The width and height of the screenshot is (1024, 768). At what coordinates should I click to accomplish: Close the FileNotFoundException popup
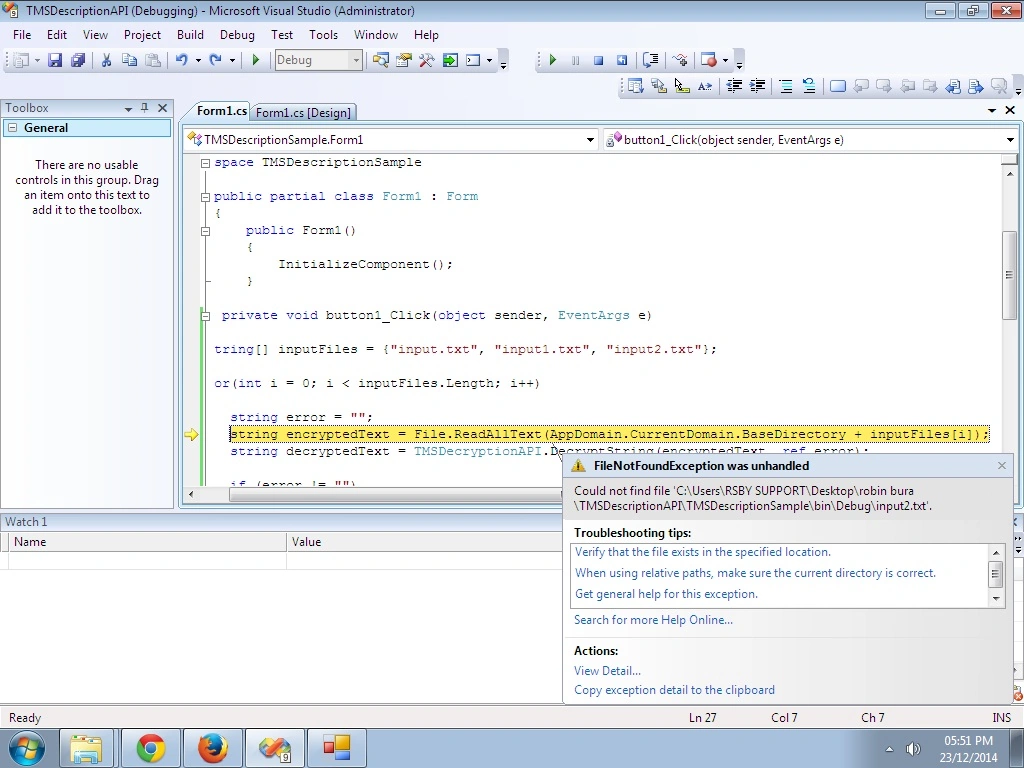[x=1002, y=466]
